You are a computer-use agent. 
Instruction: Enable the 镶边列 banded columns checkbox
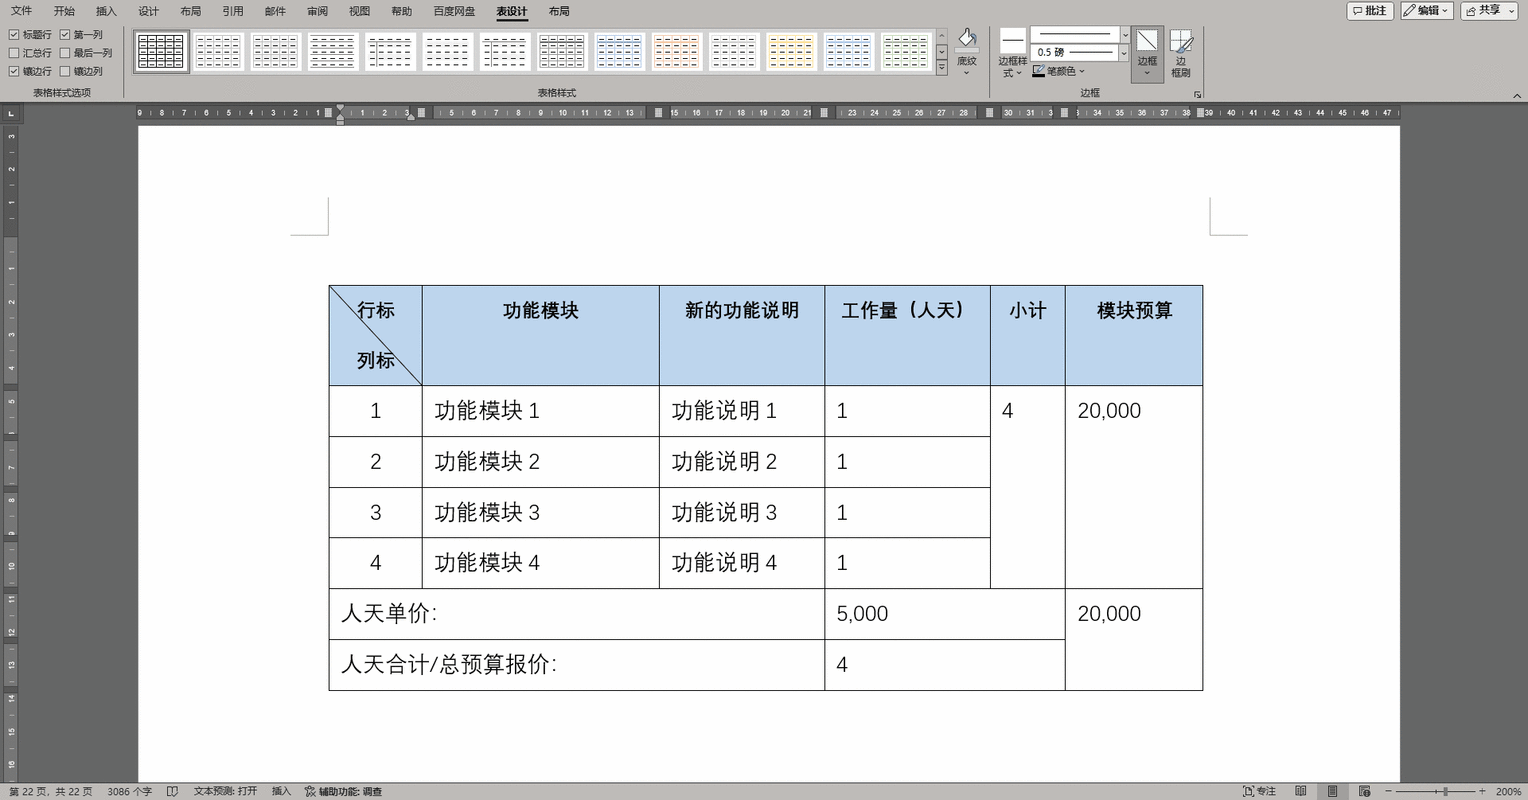[x=65, y=71]
